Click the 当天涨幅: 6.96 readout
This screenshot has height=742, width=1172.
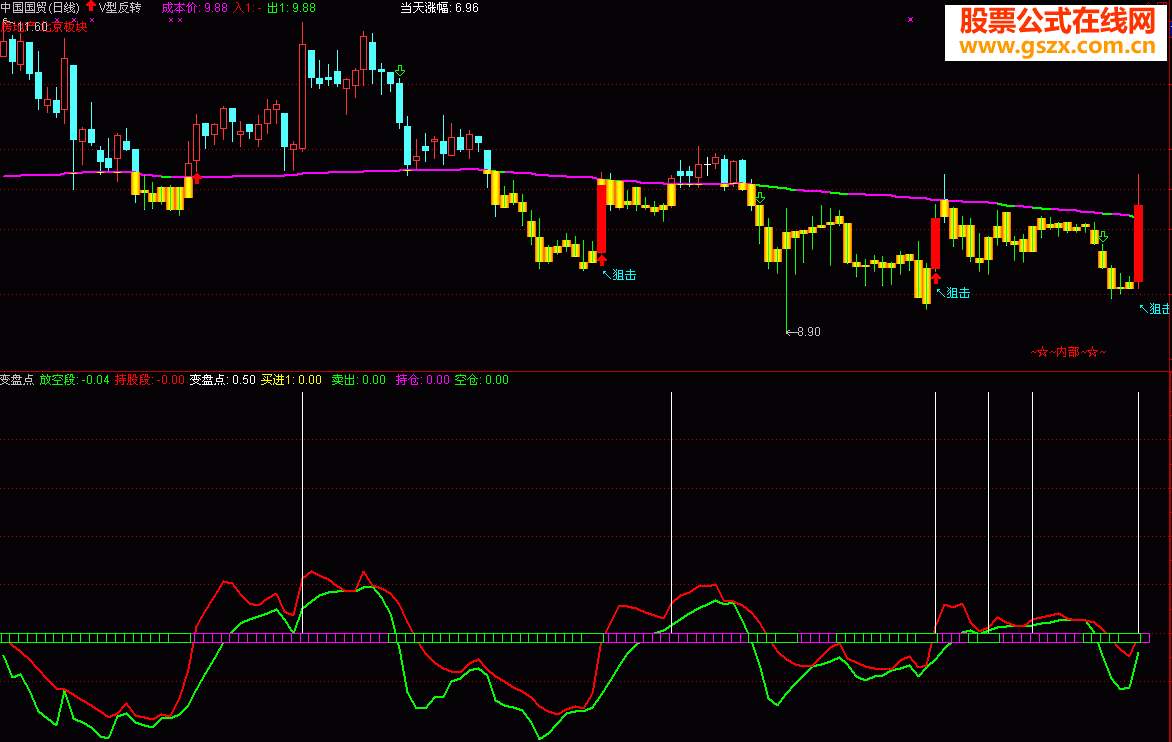click(x=440, y=7)
